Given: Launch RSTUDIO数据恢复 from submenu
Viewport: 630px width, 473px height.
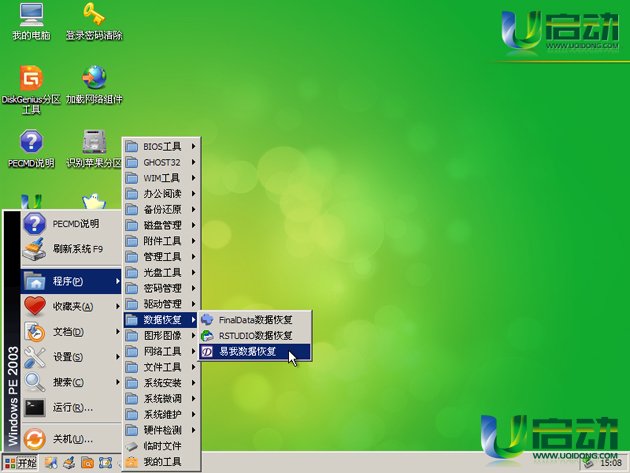Looking at the screenshot, I should click(x=255, y=336).
